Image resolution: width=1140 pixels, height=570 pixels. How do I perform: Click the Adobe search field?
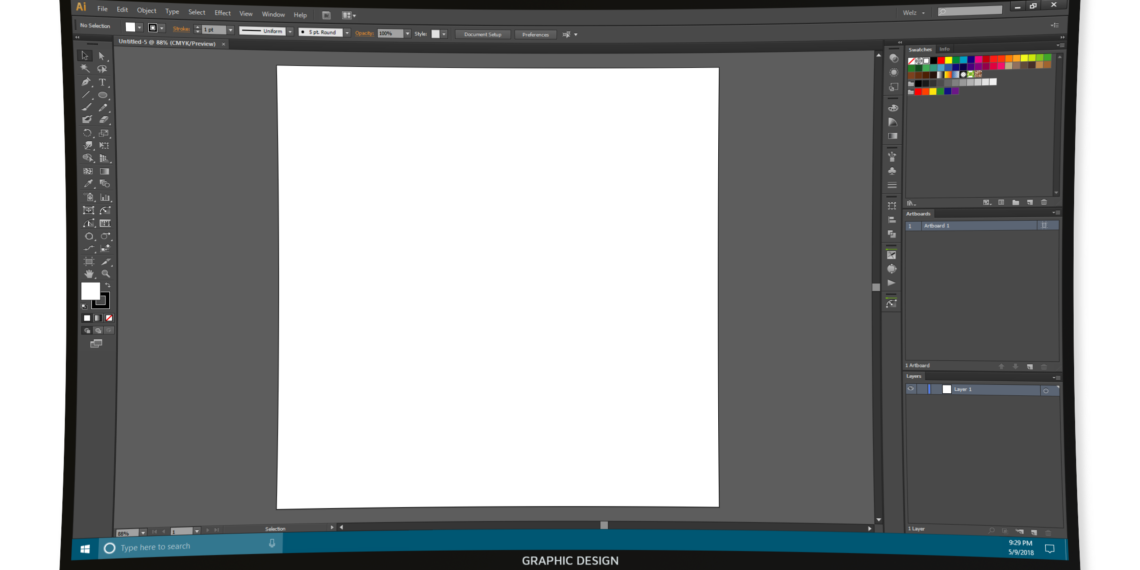(x=970, y=11)
